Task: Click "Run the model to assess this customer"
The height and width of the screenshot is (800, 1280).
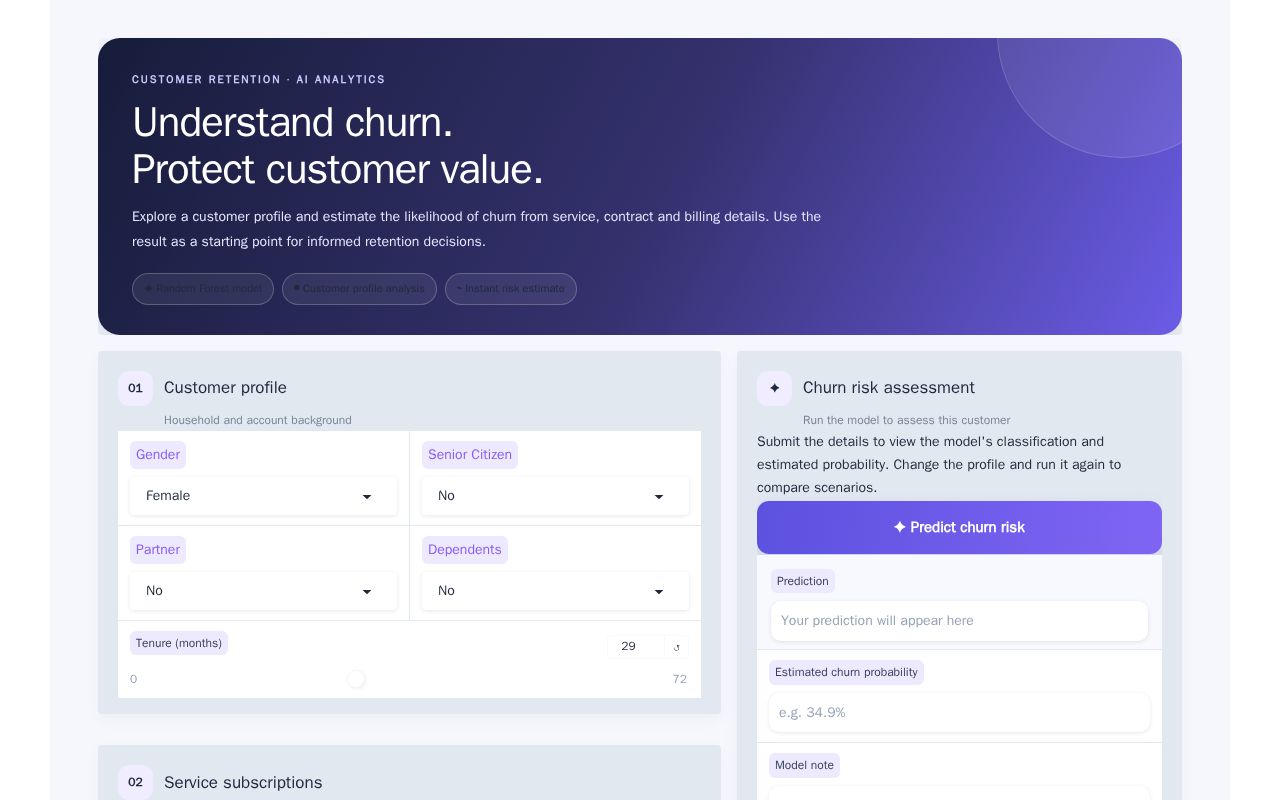Action: 907,420
